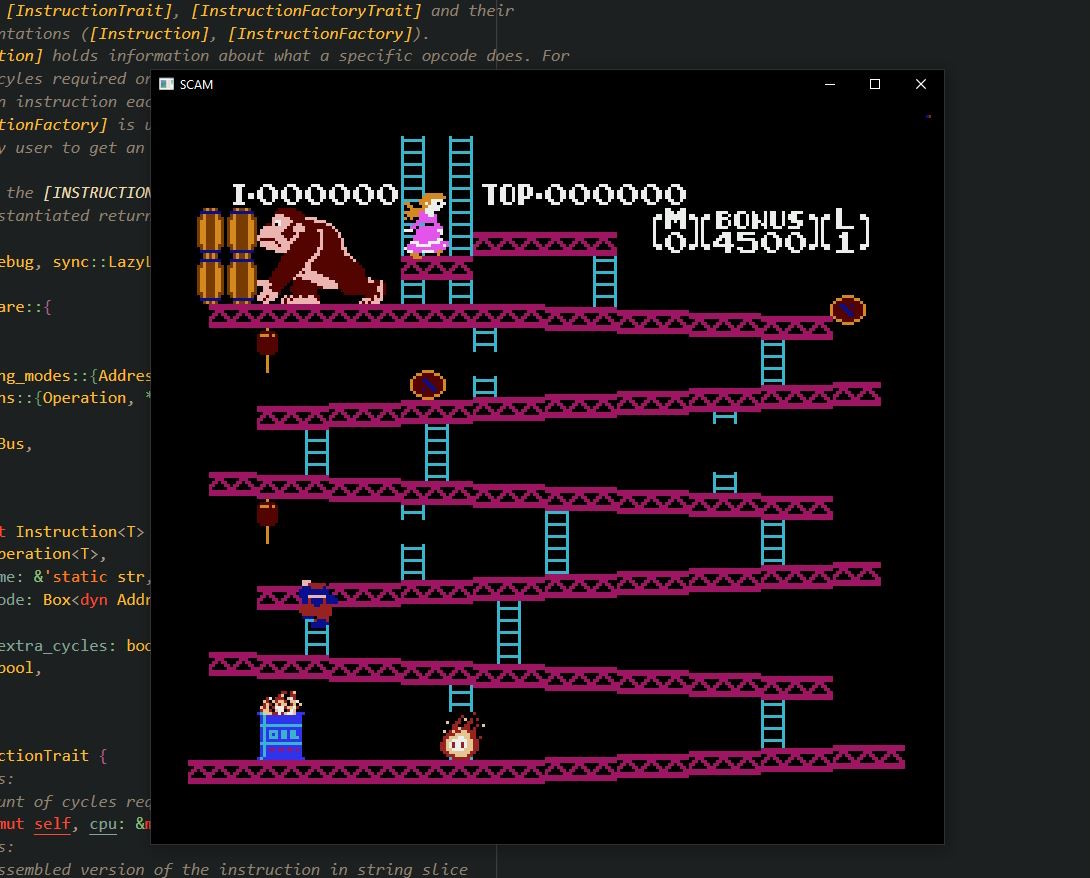
Task: Click the rolling barrel on second girder
Action: pyautogui.click(x=428, y=384)
